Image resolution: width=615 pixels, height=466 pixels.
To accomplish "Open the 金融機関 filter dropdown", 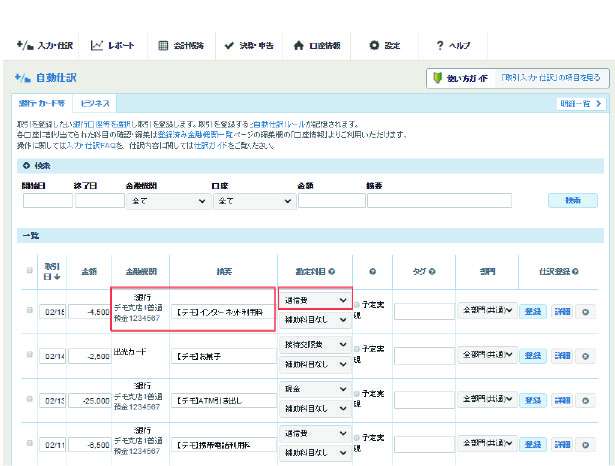I will pos(168,201).
